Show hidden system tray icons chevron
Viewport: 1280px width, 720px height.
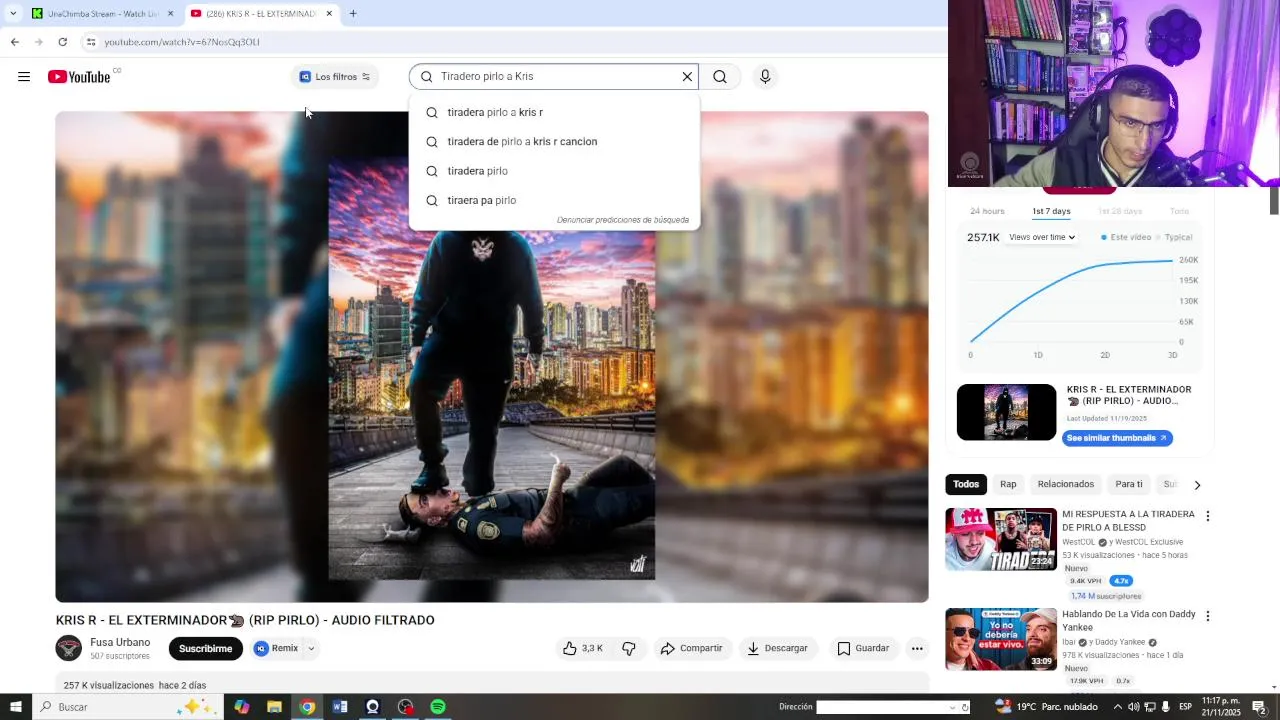[x=1118, y=707]
